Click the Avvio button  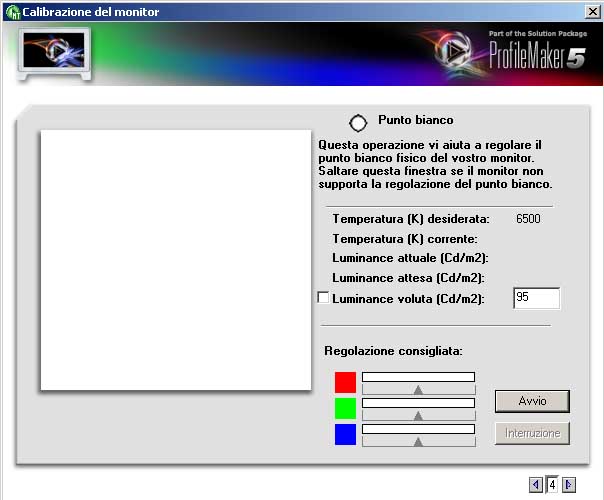coord(532,401)
